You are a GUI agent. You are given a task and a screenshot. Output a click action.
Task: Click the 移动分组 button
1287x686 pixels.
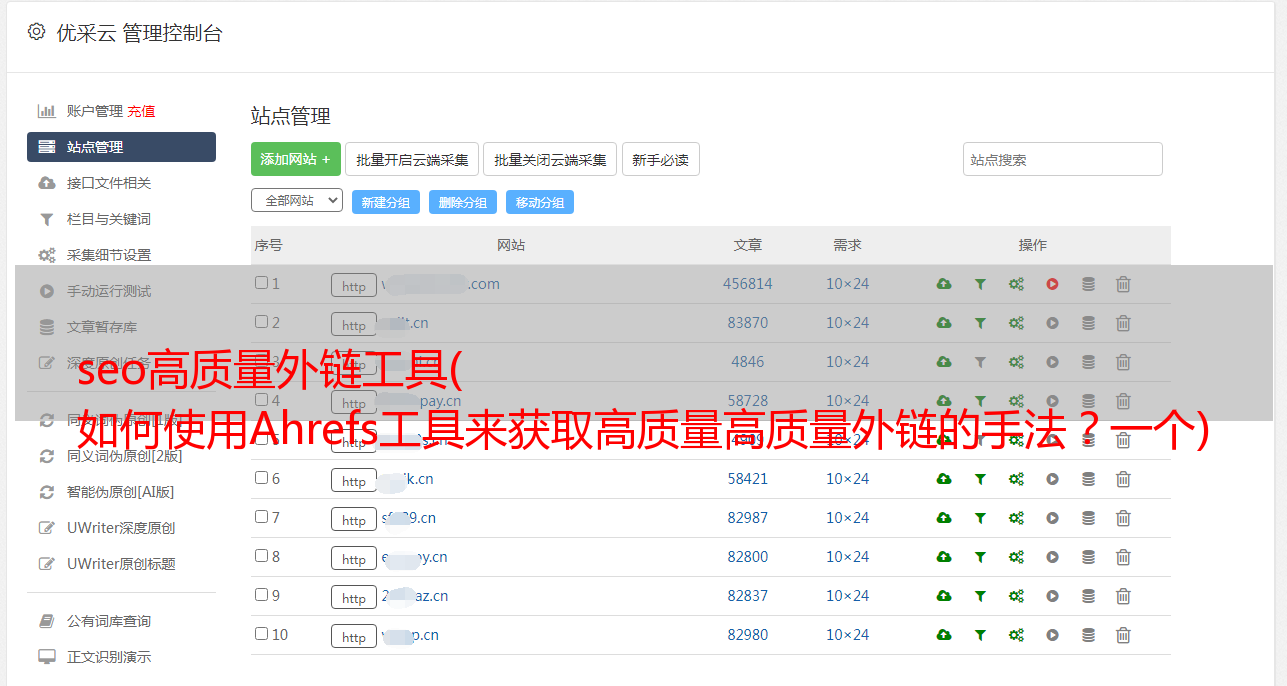[x=540, y=202]
